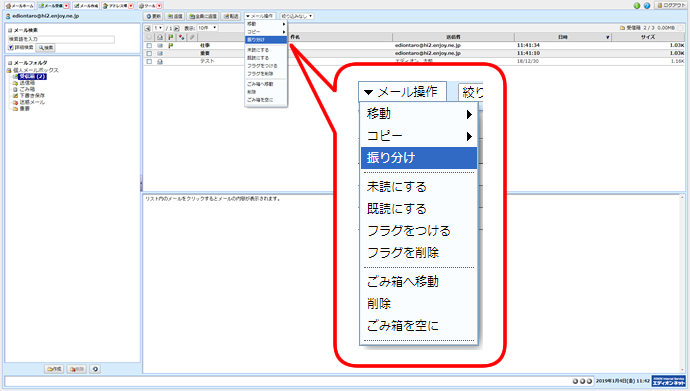The height and width of the screenshot is (391, 690).
Task: Check the checkbox for the 重要 mail
Action: pos(149,53)
